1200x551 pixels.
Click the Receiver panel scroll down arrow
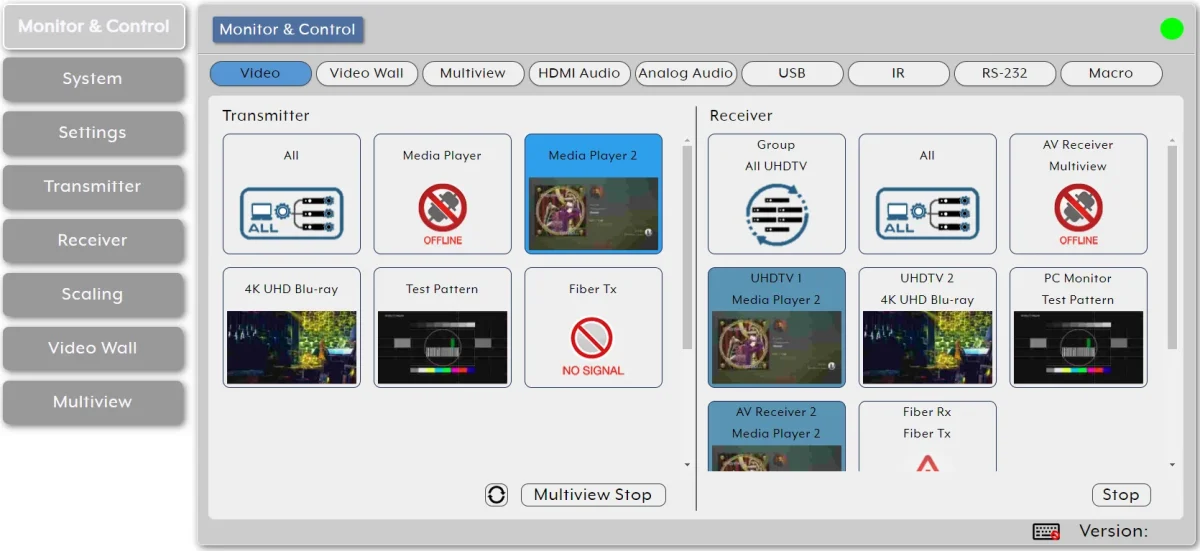coord(1172,465)
